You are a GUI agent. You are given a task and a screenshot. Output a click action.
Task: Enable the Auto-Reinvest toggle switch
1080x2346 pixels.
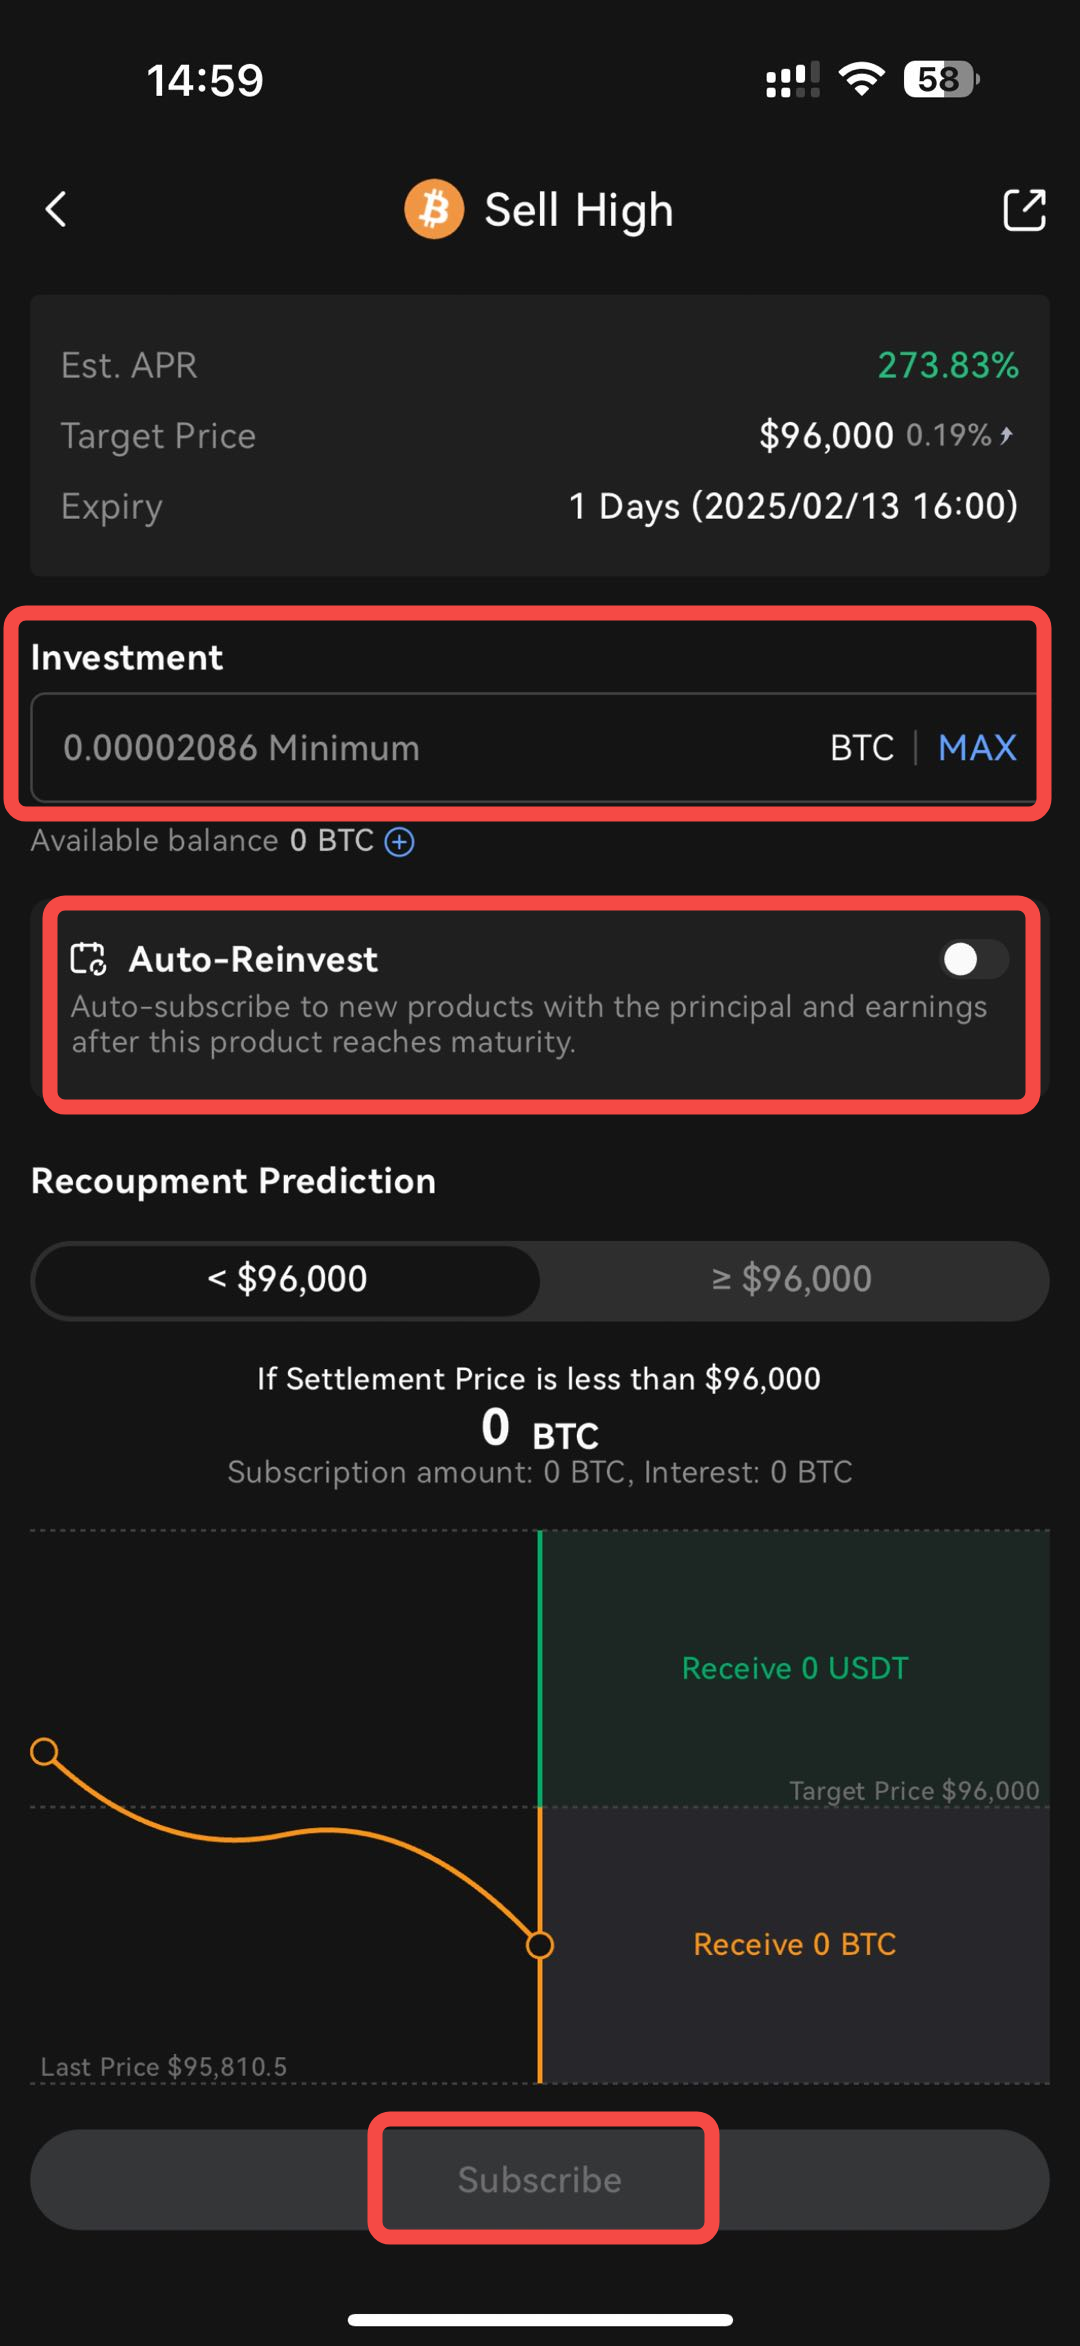(x=974, y=960)
